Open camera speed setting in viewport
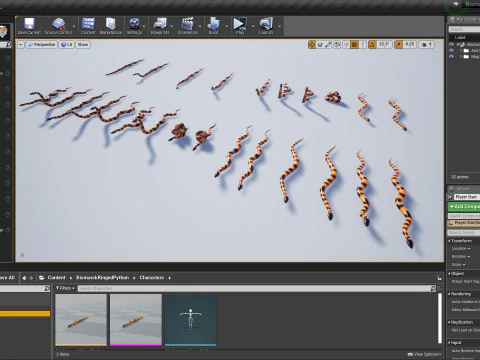480x360 pixels. (x=427, y=44)
